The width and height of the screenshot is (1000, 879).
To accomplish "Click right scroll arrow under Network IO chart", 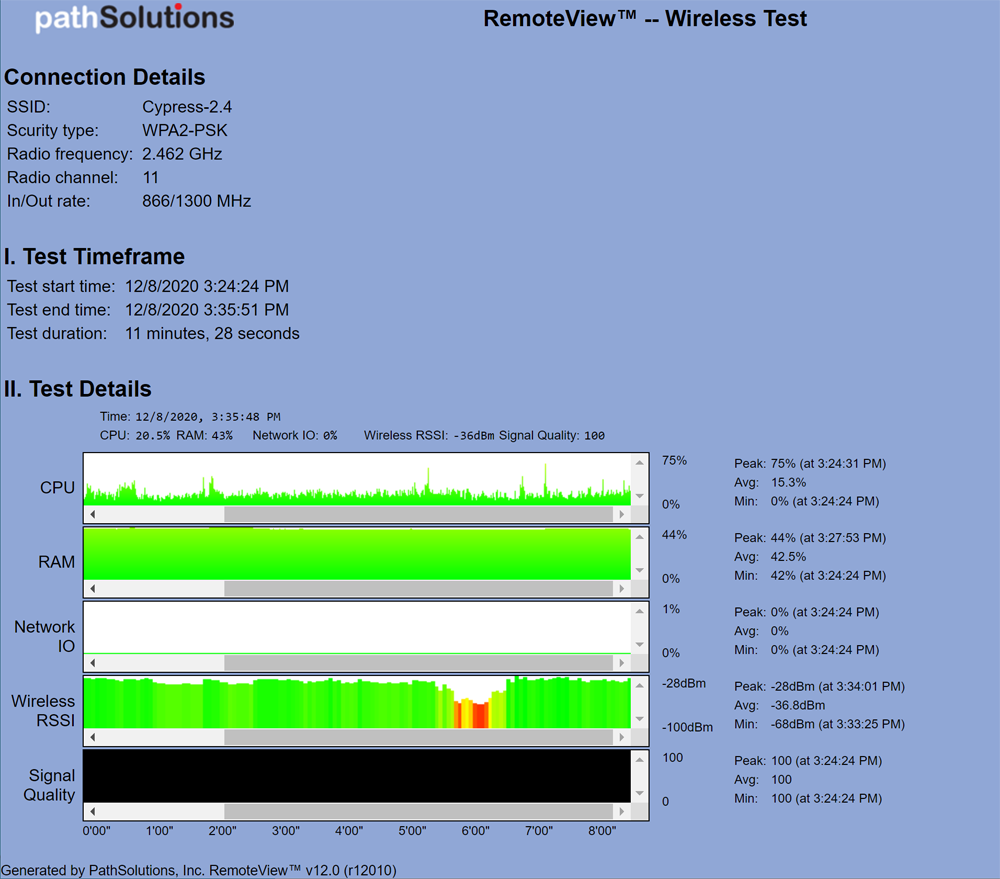I will click(x=621, y=663).
